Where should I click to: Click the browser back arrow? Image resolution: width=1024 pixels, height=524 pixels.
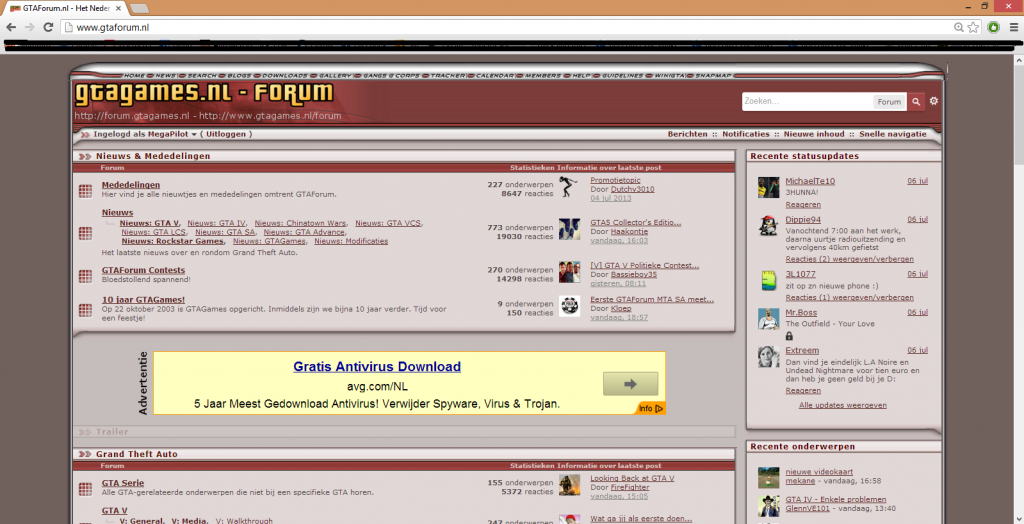[x=11, y=27]
